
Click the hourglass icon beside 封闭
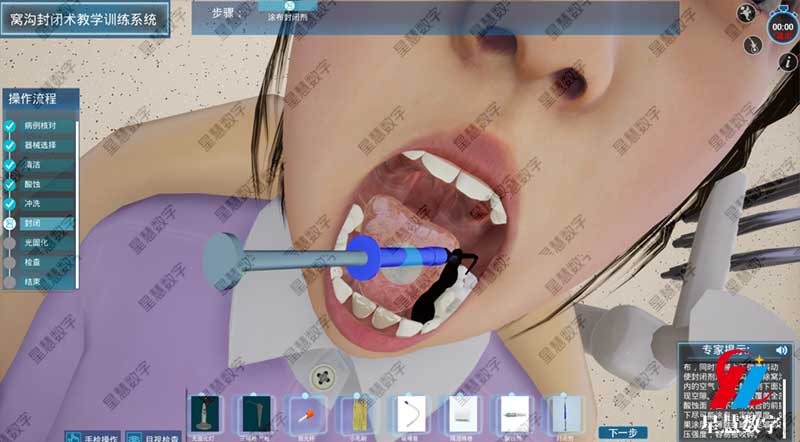pyautogui.click(x=10, y=223)
